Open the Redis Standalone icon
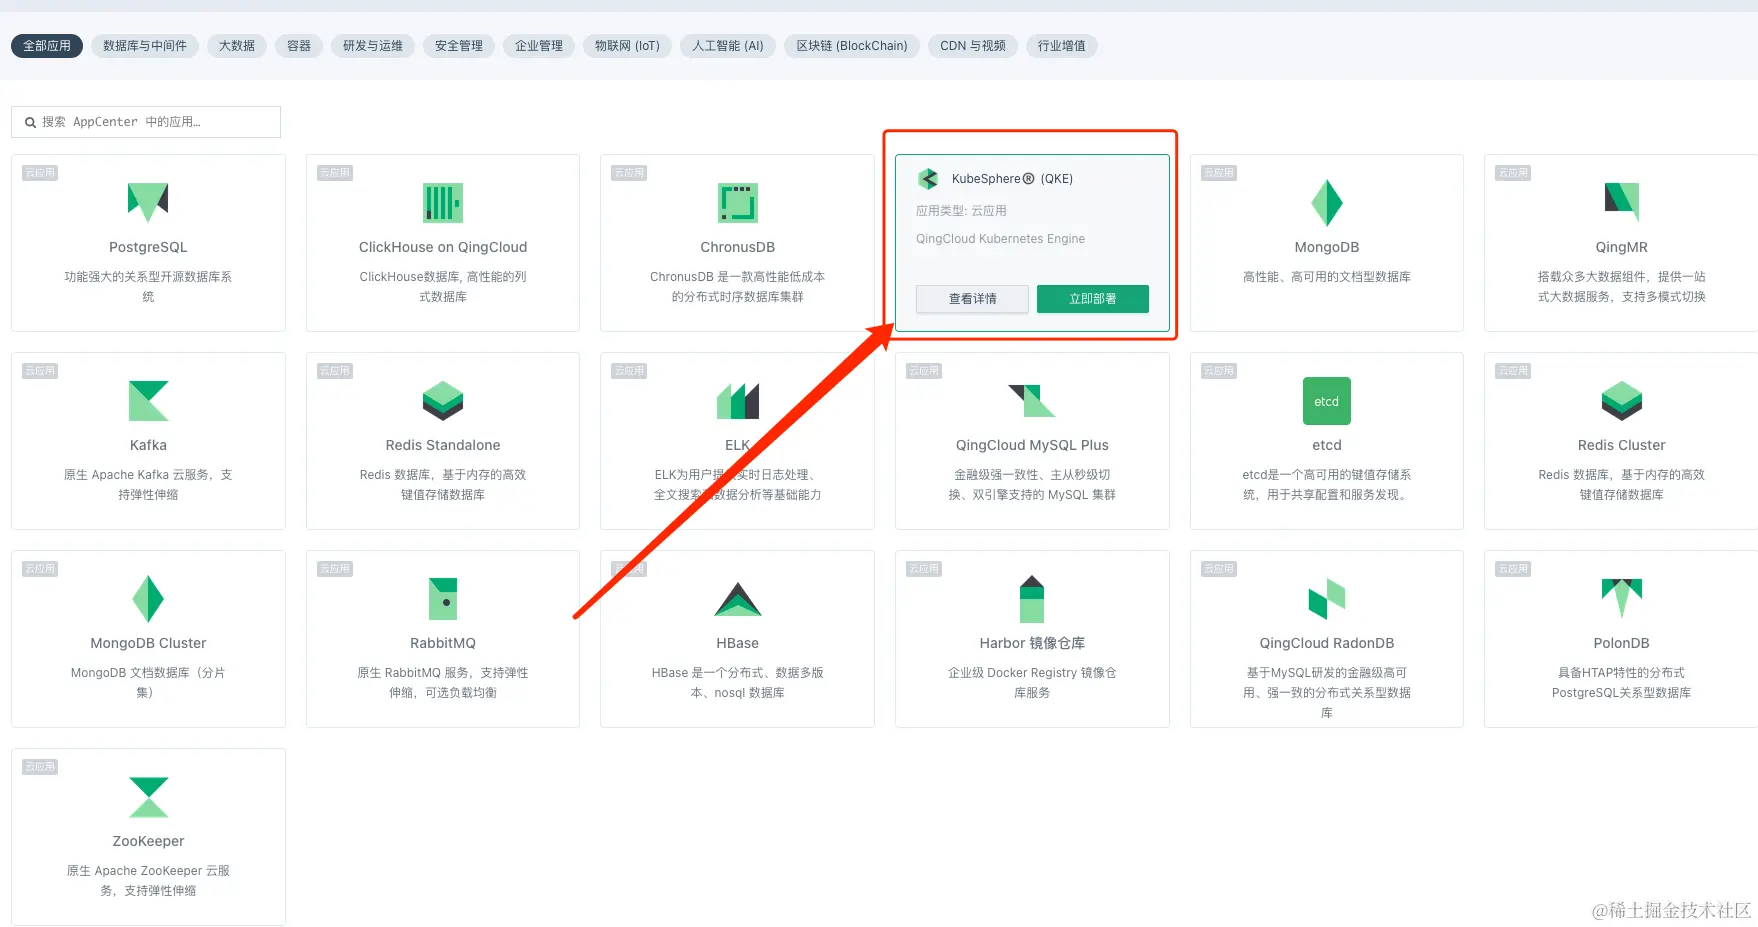Image resolution: width=1758 pixels, height=927 pixels. click(x=442, y=401)
